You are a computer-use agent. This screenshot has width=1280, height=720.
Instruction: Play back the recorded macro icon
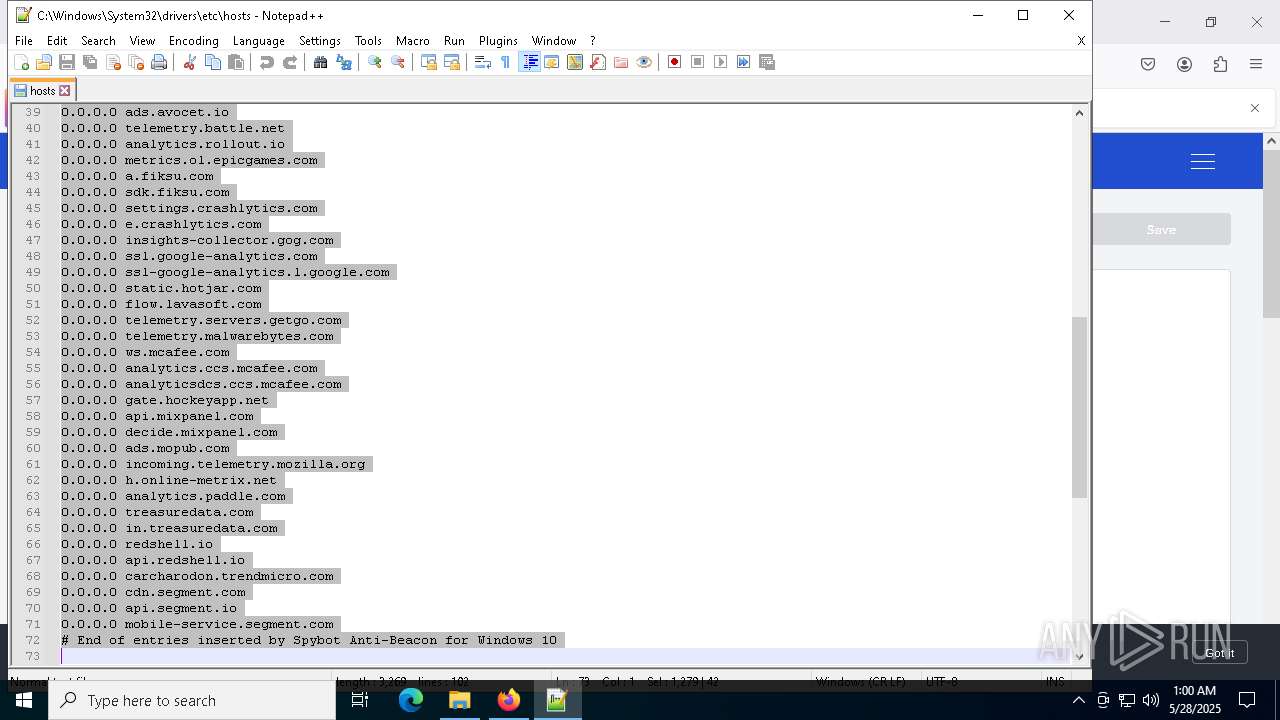pyautogui.click(x=721, y=62)
